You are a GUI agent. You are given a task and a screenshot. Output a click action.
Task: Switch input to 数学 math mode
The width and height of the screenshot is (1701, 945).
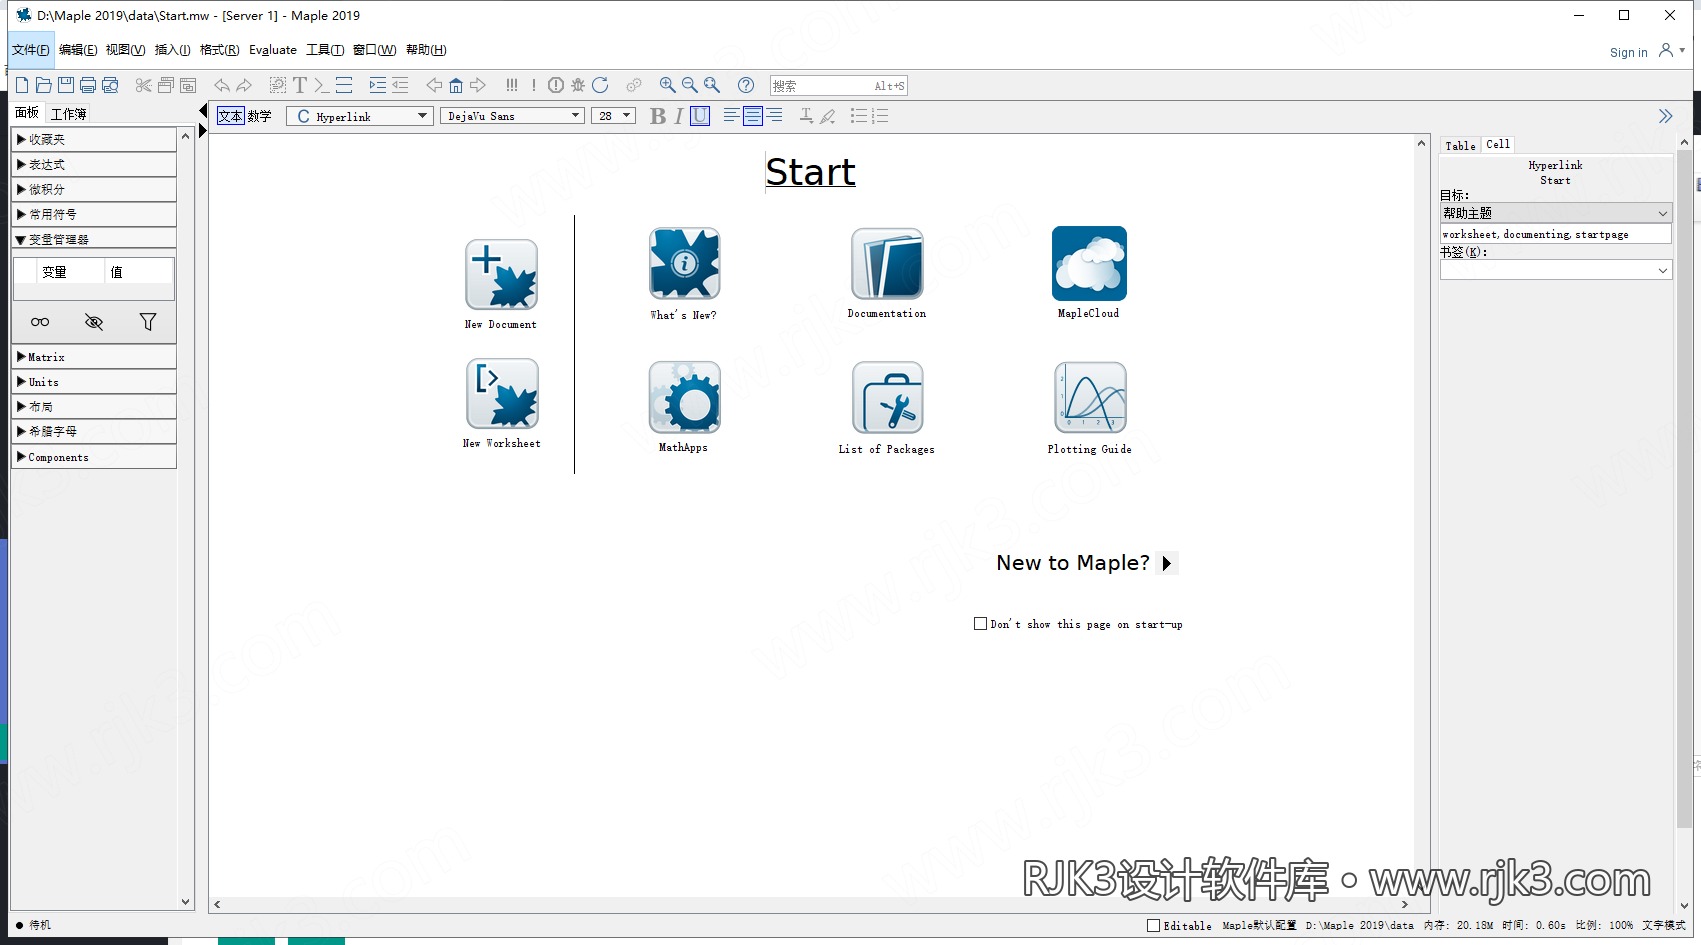(260, 116)
